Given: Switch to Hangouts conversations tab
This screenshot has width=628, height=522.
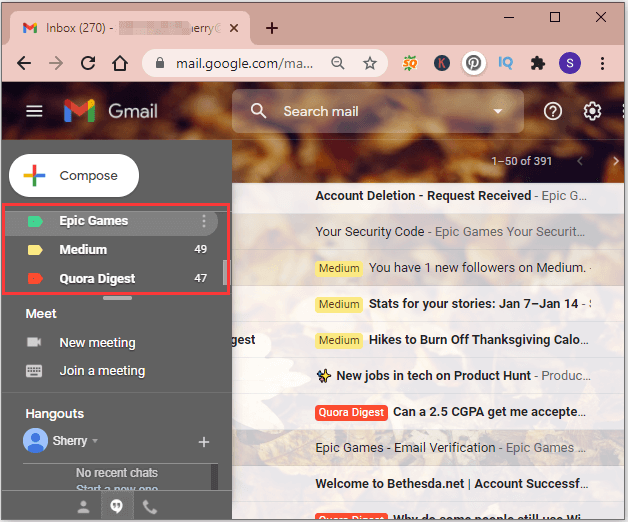Looking at the screenshot, I should pos(117,506).
